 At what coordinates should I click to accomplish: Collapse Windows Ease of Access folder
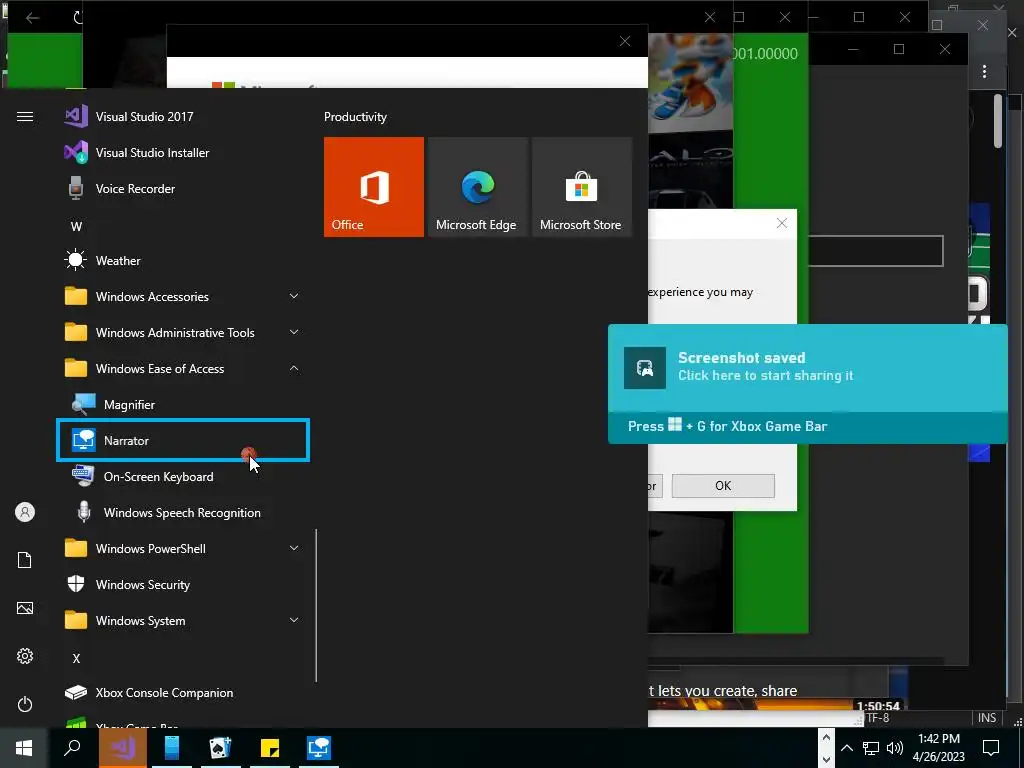183,369
